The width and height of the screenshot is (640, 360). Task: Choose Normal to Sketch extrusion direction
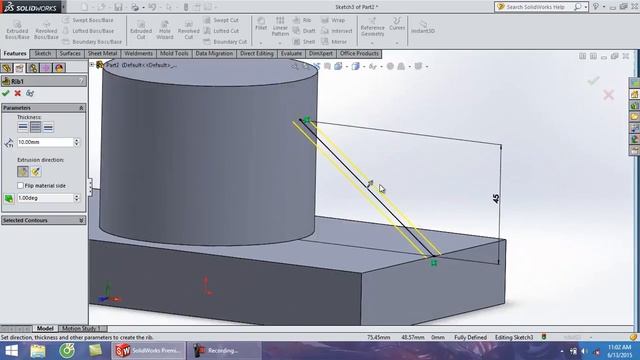tap(36, 172)
